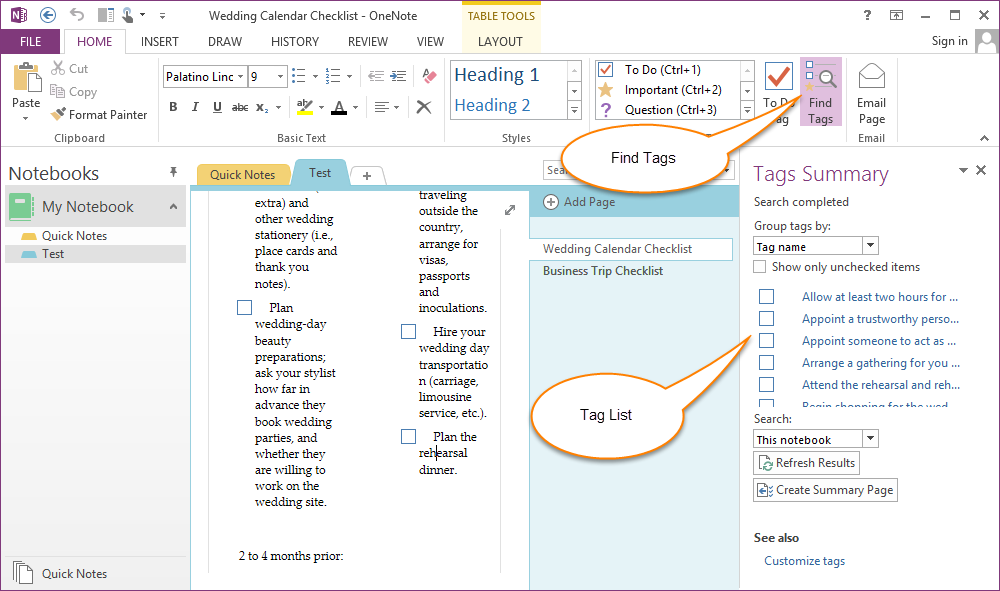Click Dock to Desktop icon
This screenshot has width=1000, height=591.
tap(106, 15)
